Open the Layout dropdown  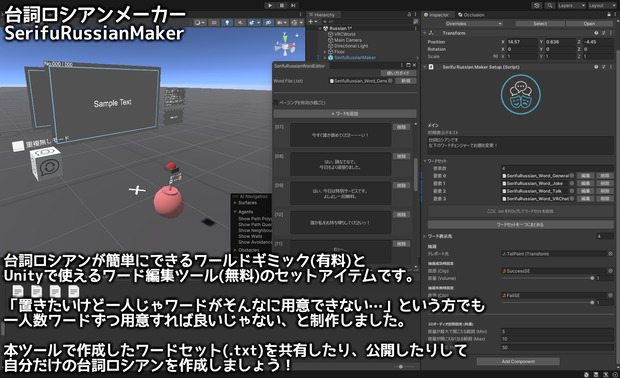coord(601,6)
